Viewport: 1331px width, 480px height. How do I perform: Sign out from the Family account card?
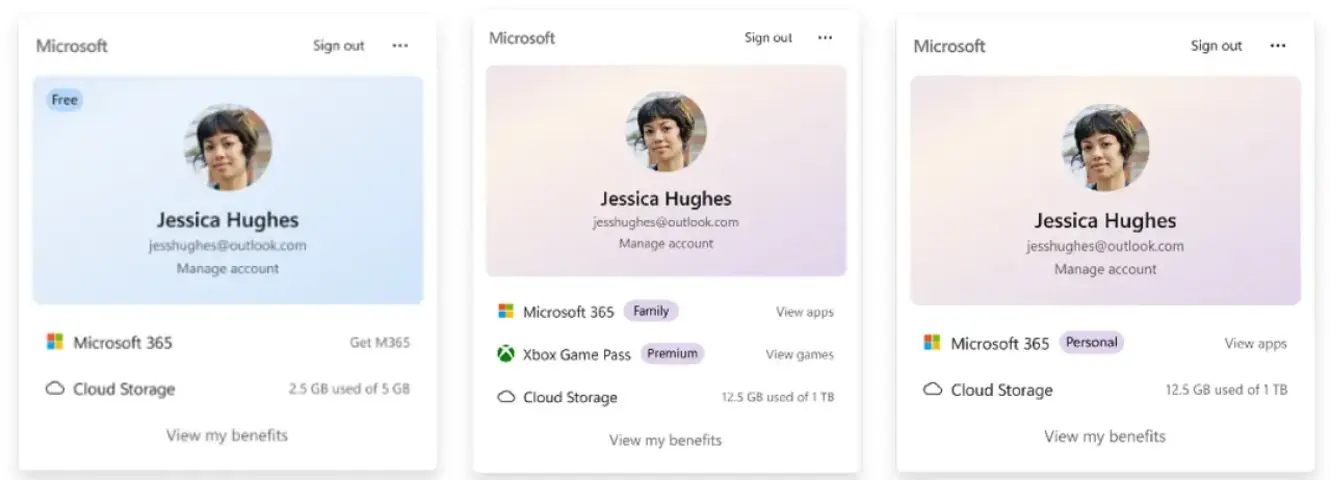[768, 38]
